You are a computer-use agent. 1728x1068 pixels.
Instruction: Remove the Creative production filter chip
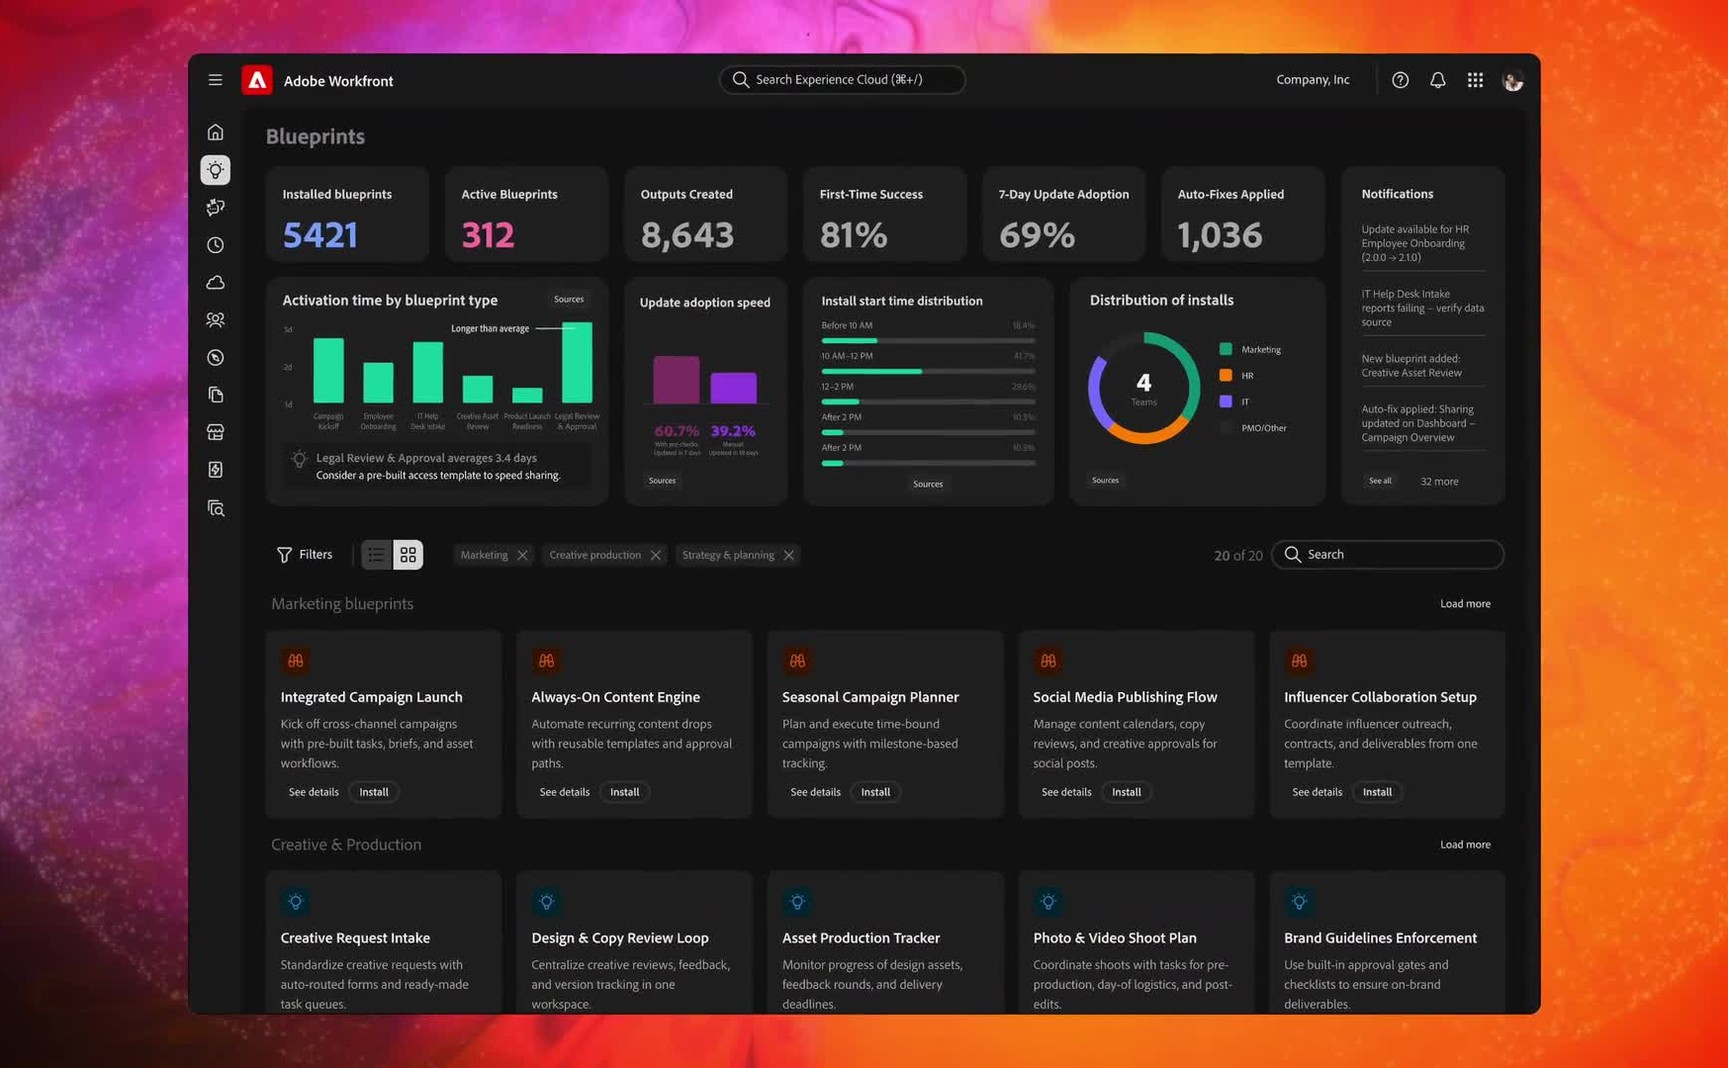[x=655, y=555]
